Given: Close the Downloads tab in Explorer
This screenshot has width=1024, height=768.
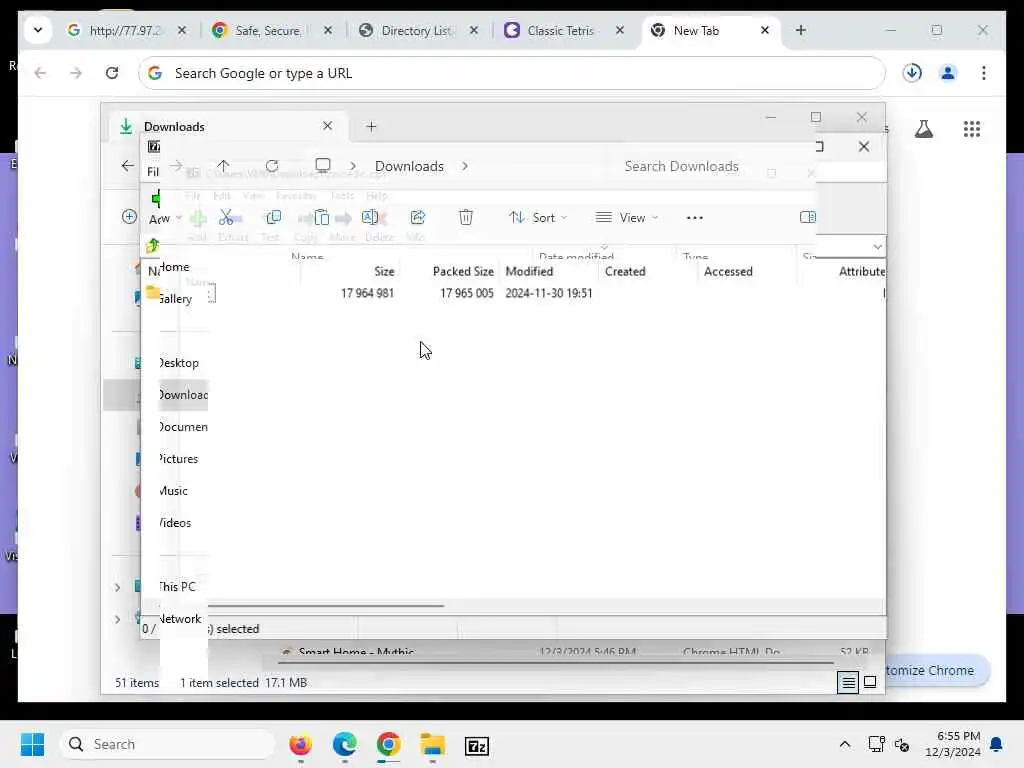Looking at the screenshot, I should tap(327, 126).
